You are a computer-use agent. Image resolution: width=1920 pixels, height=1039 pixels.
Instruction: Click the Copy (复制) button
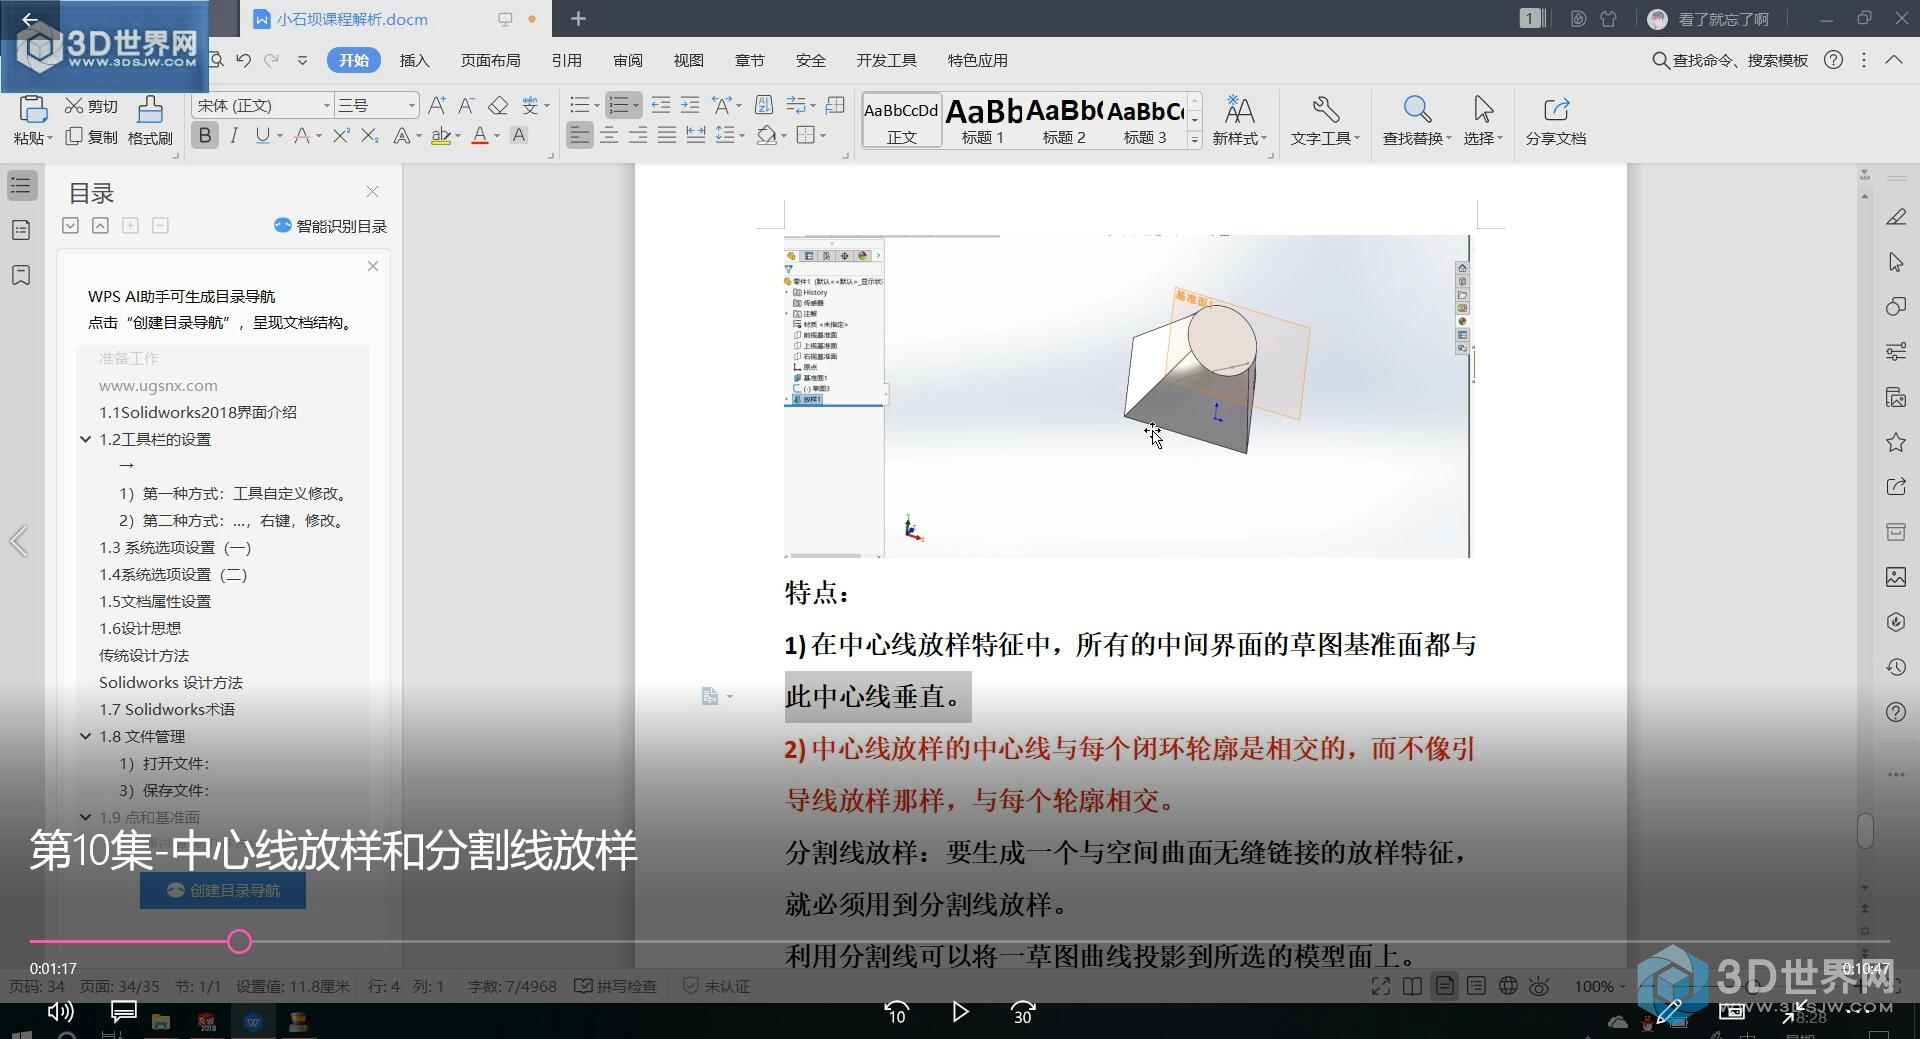pyautogui.click(x=91, y=137)
